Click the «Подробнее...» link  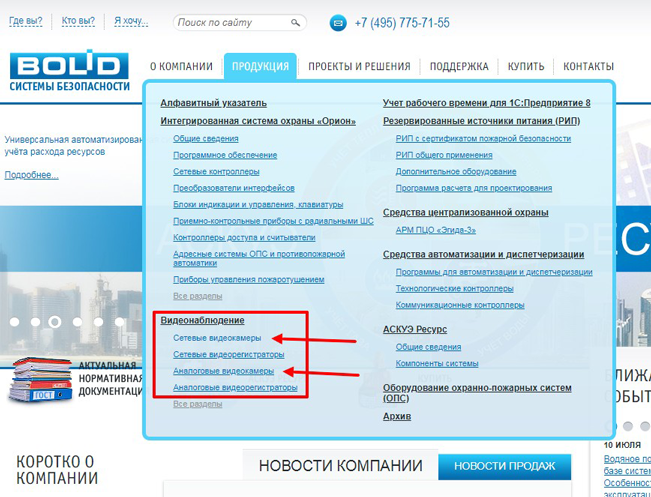point(31,175)
